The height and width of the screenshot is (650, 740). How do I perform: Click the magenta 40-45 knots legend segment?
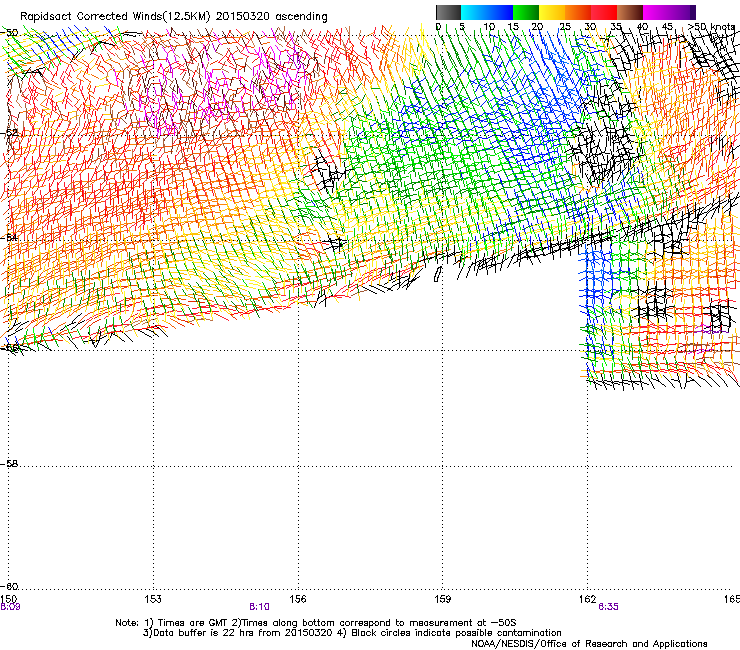coord(656,12)
